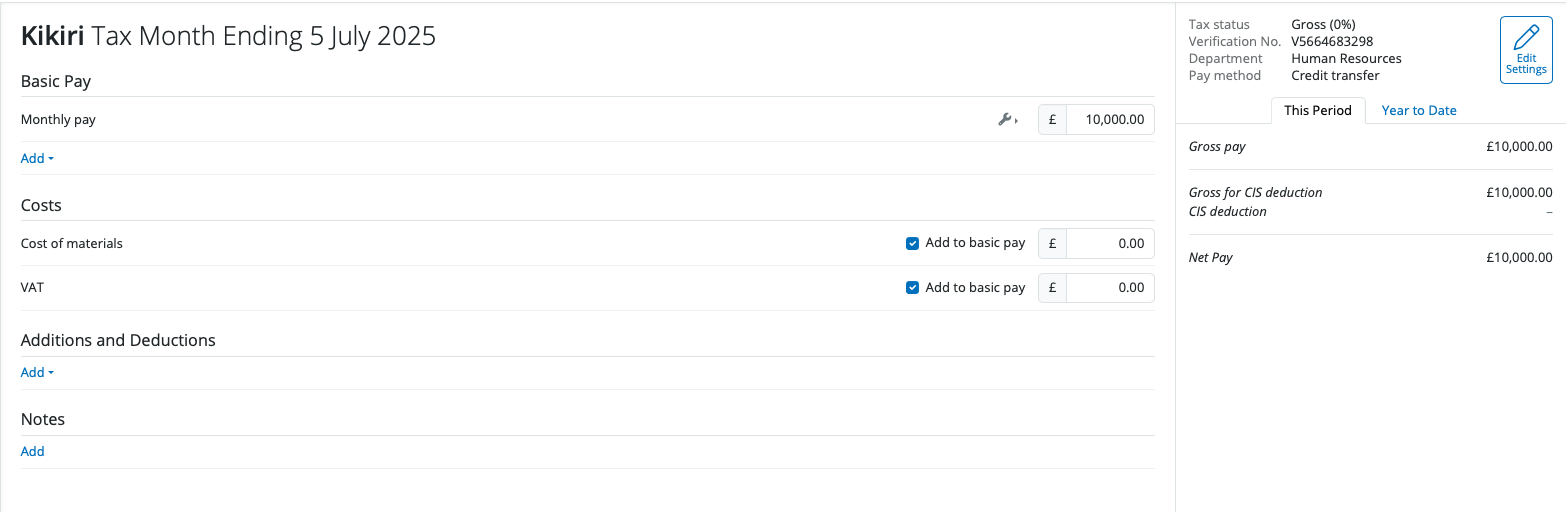Screen dimensions: 1566x512
Task: Switch to the Year to Date tab
Action: click(x=1418, y=111)
